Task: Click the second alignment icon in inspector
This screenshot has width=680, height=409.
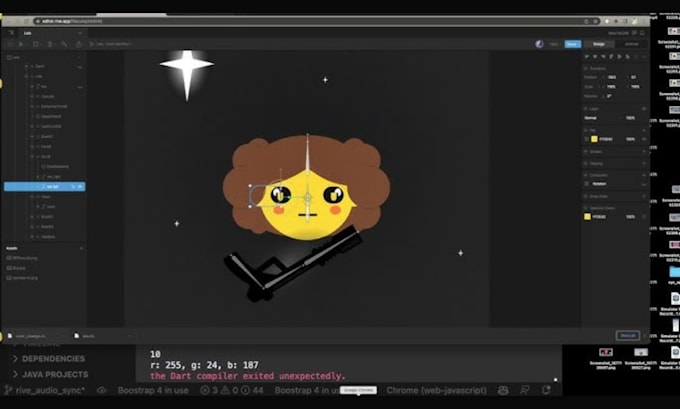Action: (595, 57)
